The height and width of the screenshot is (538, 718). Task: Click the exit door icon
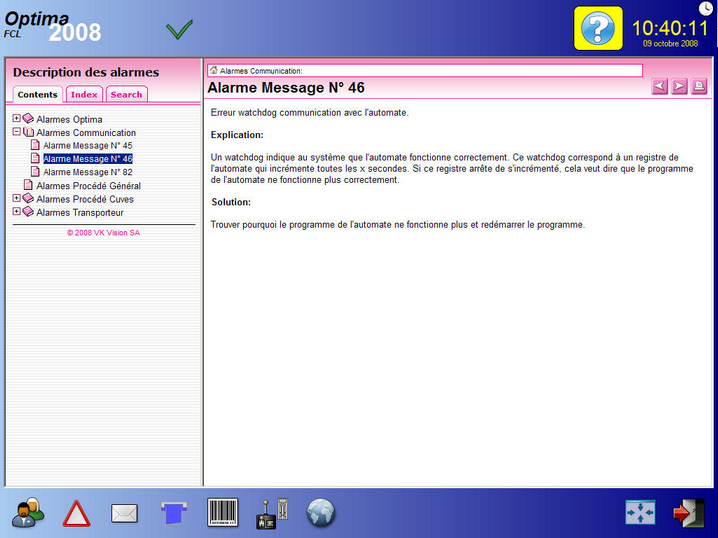[688, 512]
